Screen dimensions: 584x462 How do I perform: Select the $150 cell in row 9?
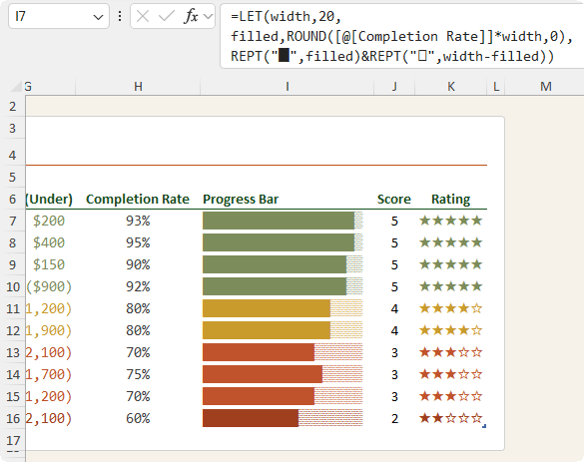click(49, 265)
